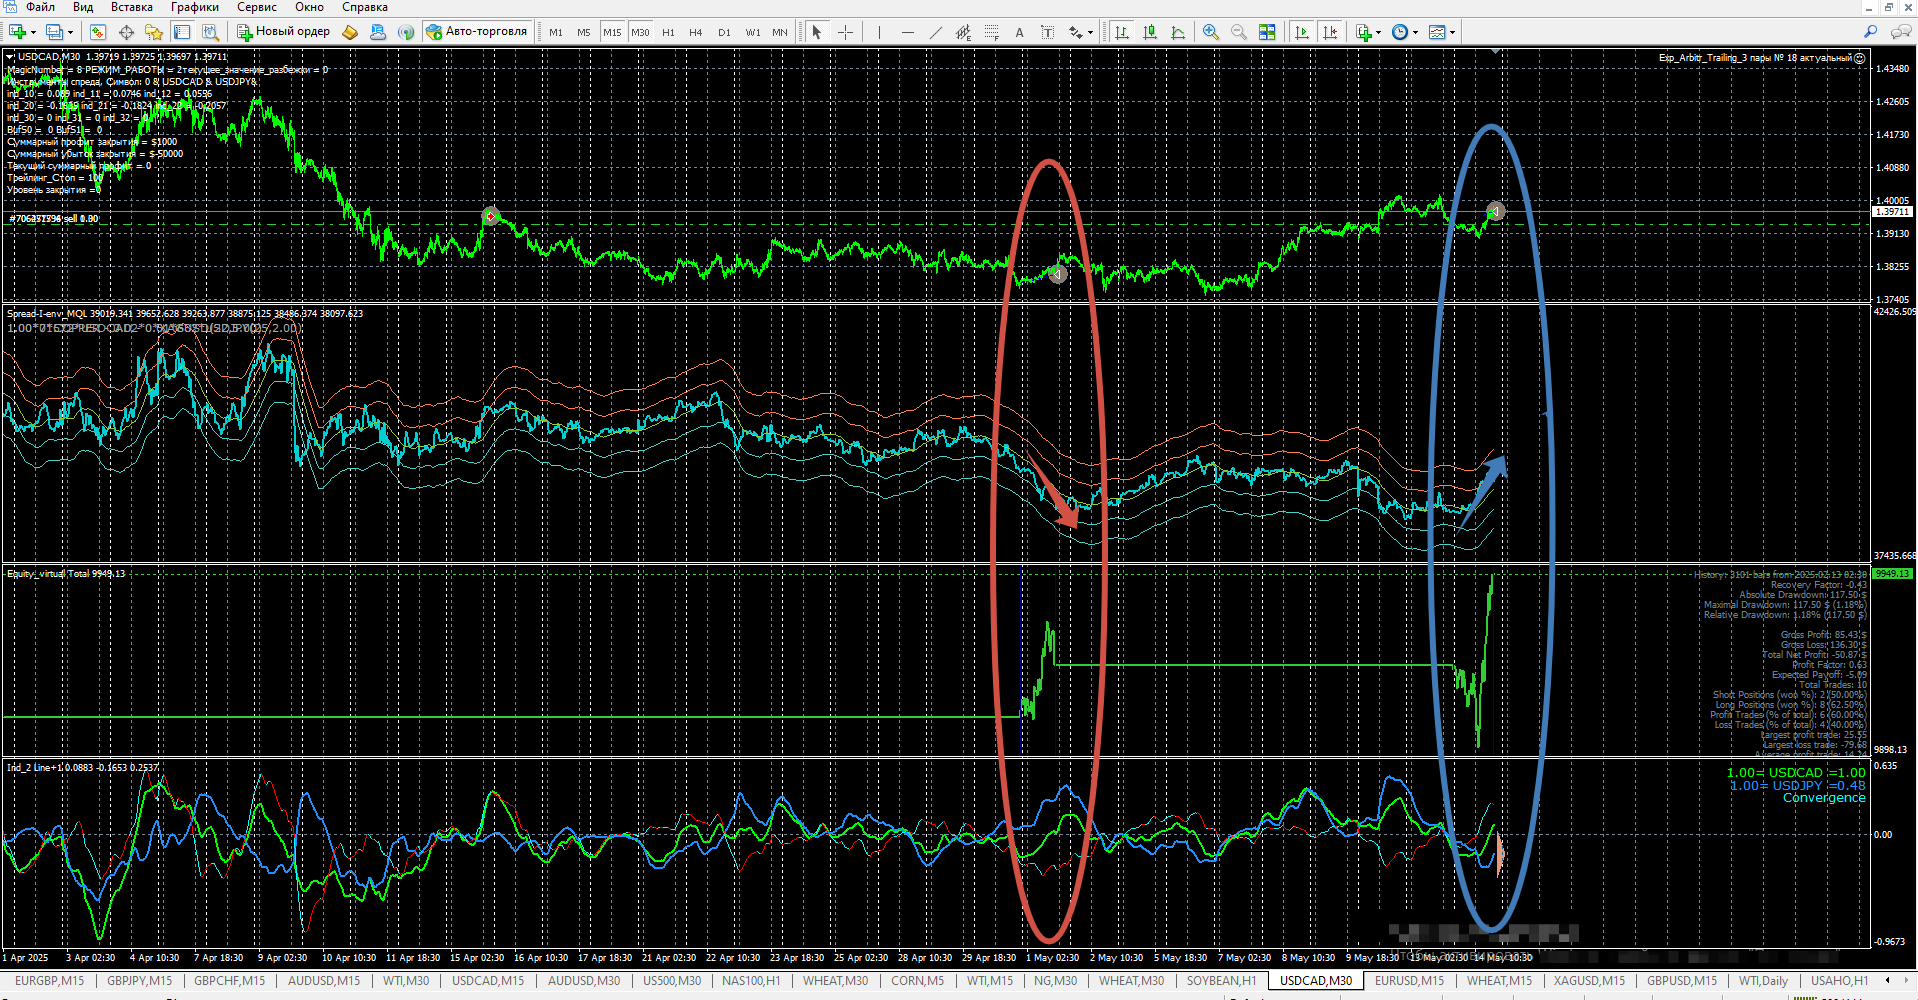Image resolution: width=1918 pixels, height=1000 pixels.
Task: Tile chart windows with grid icon
Action: click(x=1267, y=32)
